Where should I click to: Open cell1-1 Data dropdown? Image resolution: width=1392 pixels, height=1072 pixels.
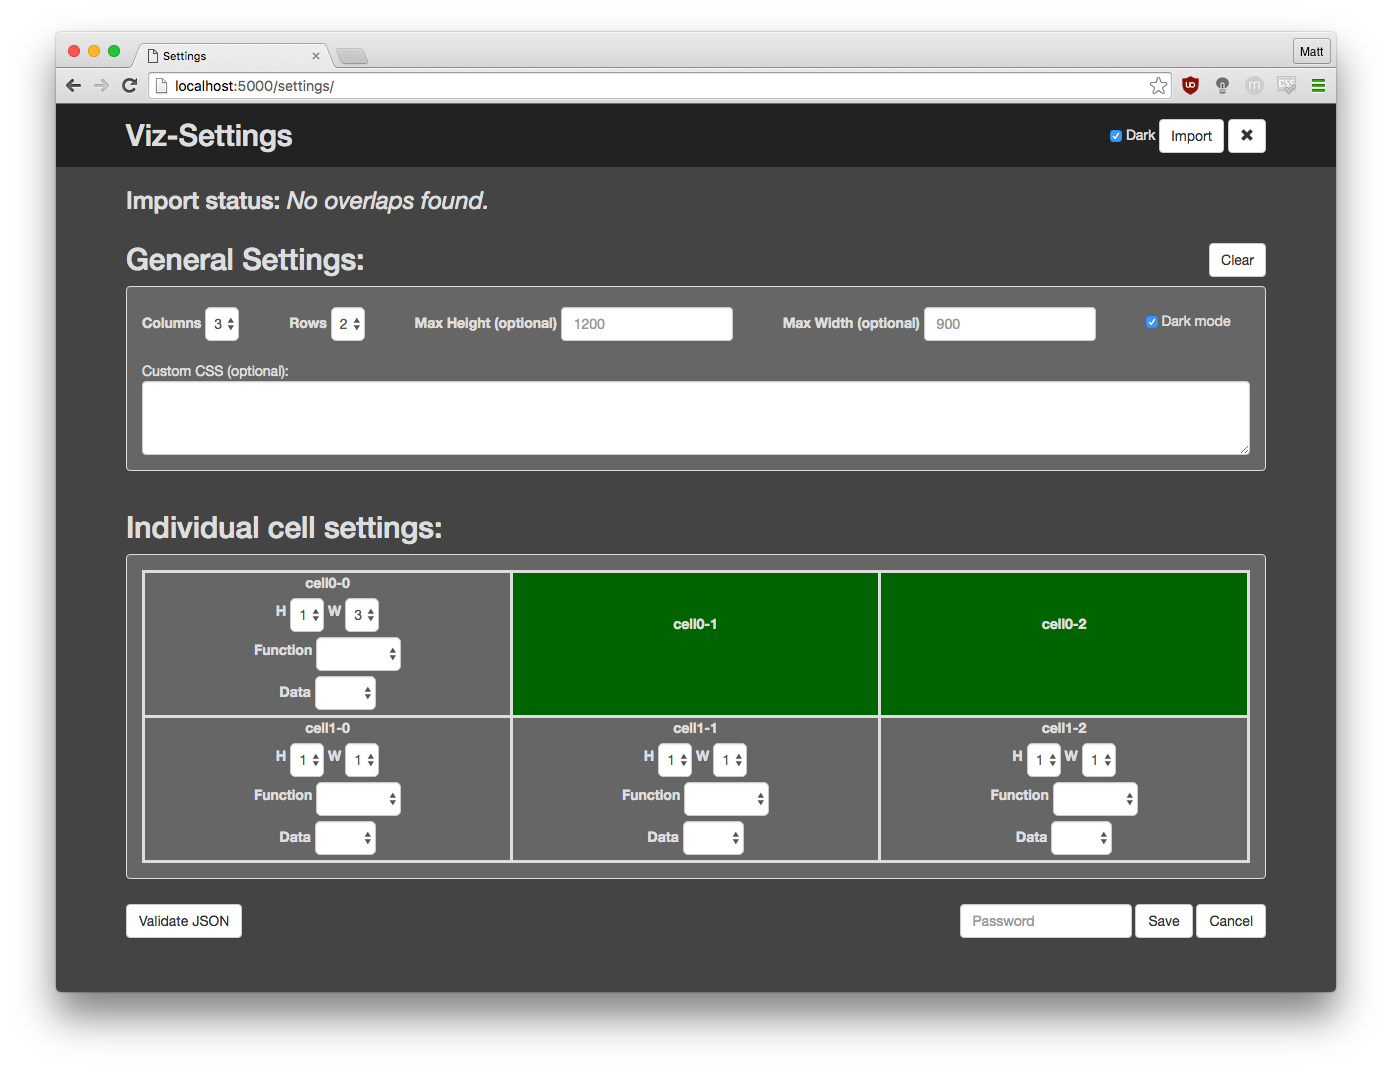[713, 838]
